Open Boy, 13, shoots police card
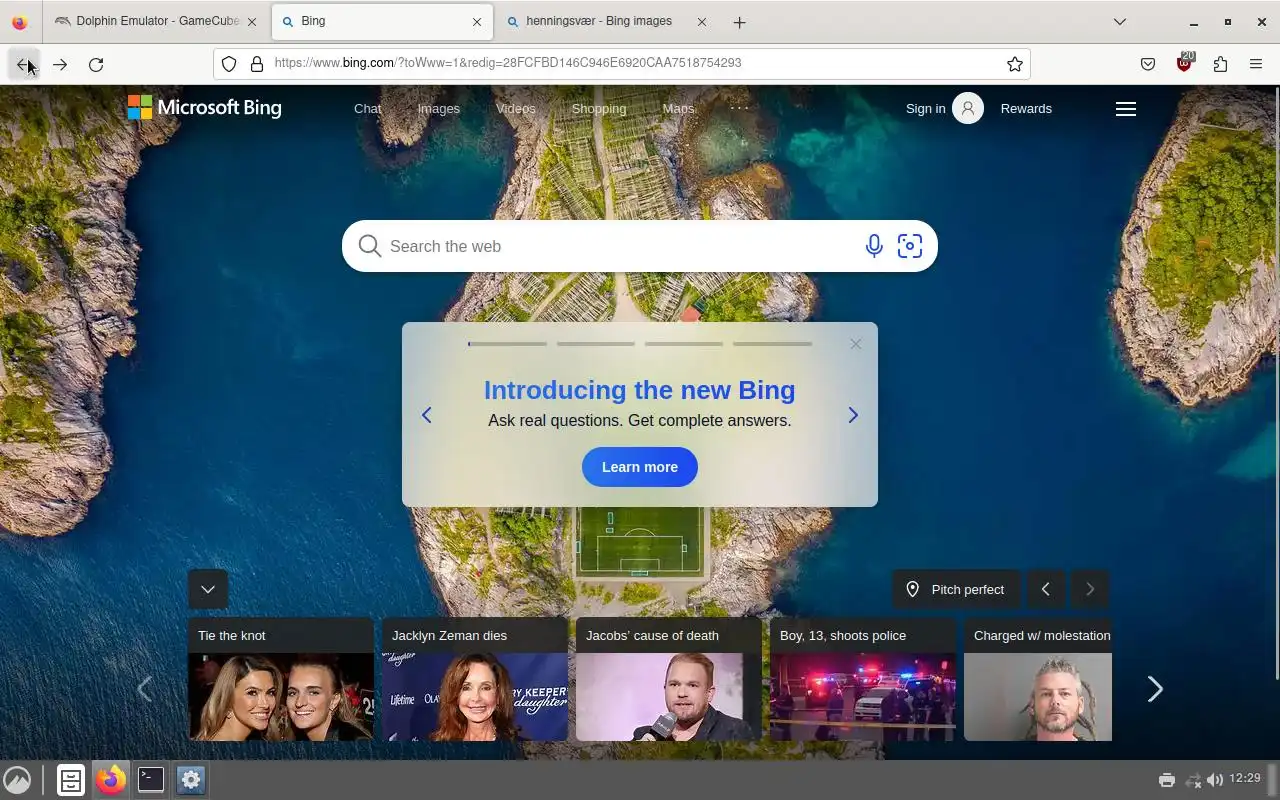Image resolution: width=1280 pixels, height=800 pixels. pyautogui.click(x=863, y=679)
